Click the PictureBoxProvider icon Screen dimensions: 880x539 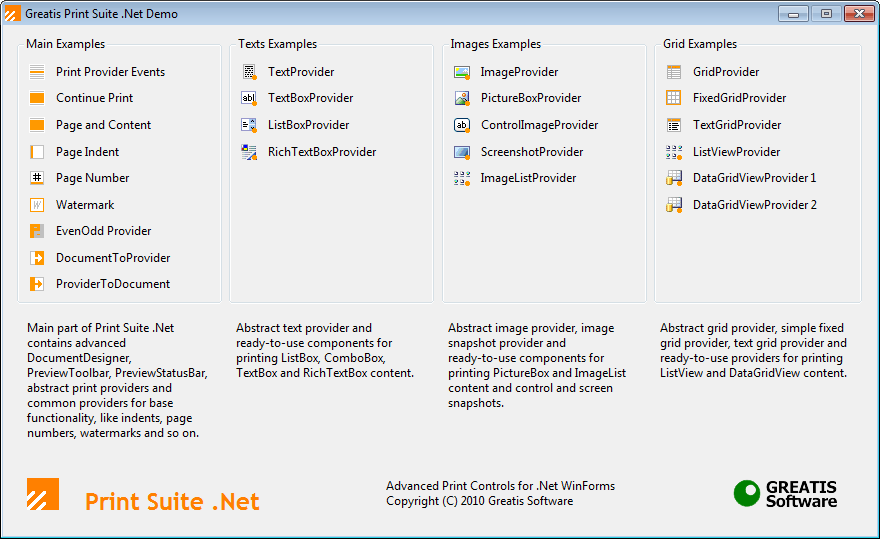pos(461,98)
